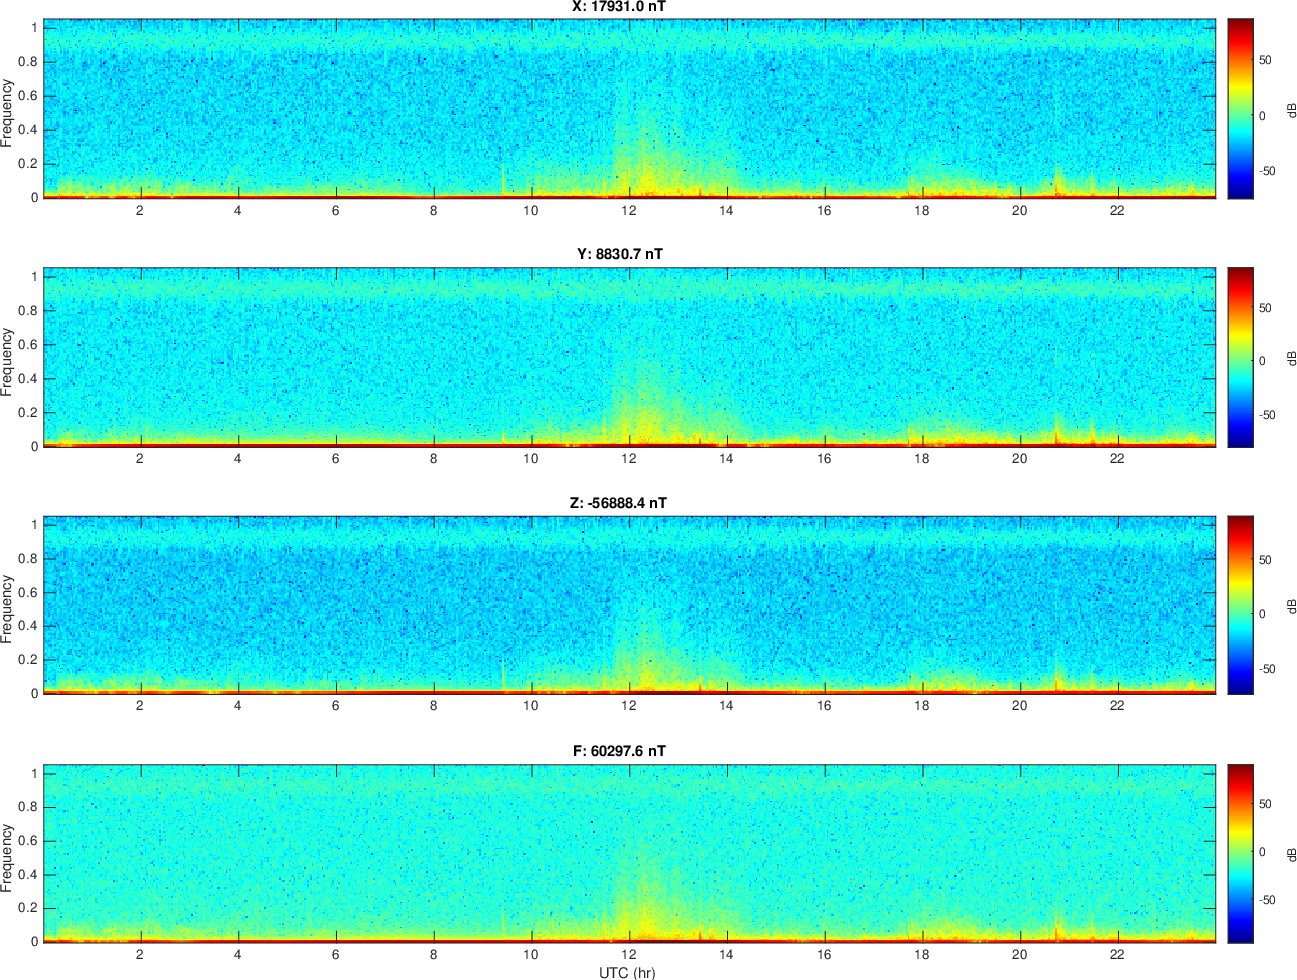Click the '12' hour tick under the X panel
1297x980 pixels.
click(x=628, y=210)
